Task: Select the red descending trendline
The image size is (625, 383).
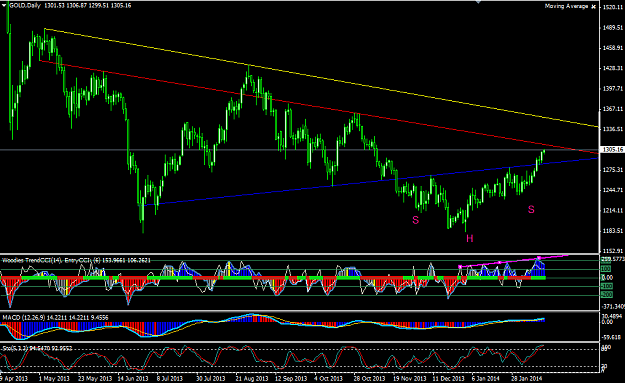Action: click(319, 107)
